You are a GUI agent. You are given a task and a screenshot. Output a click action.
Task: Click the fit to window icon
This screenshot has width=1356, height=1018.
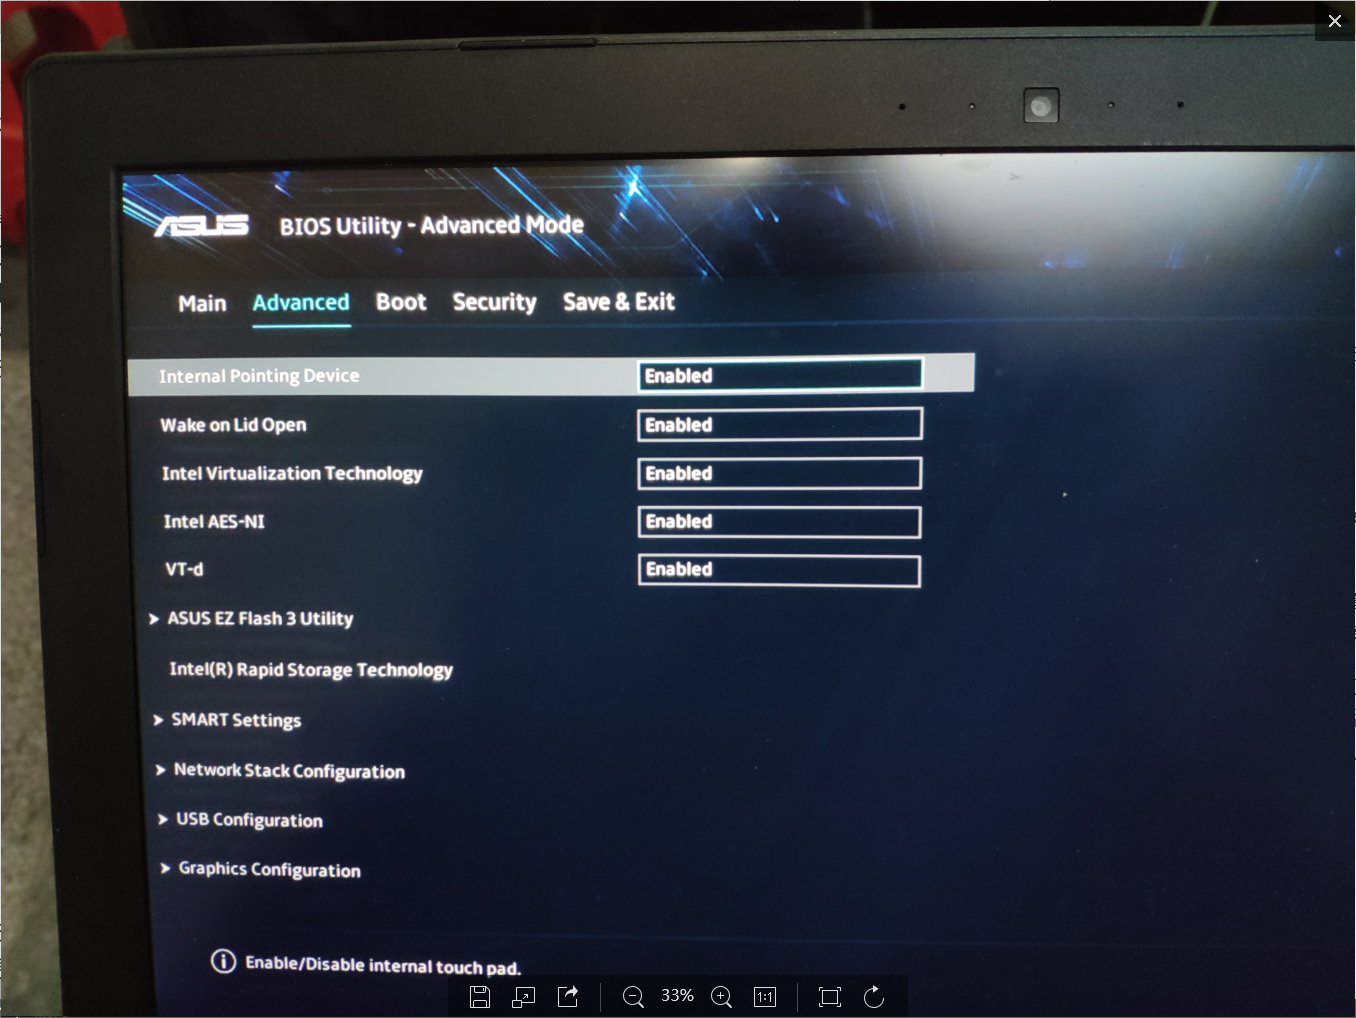(x=829, y=996)
